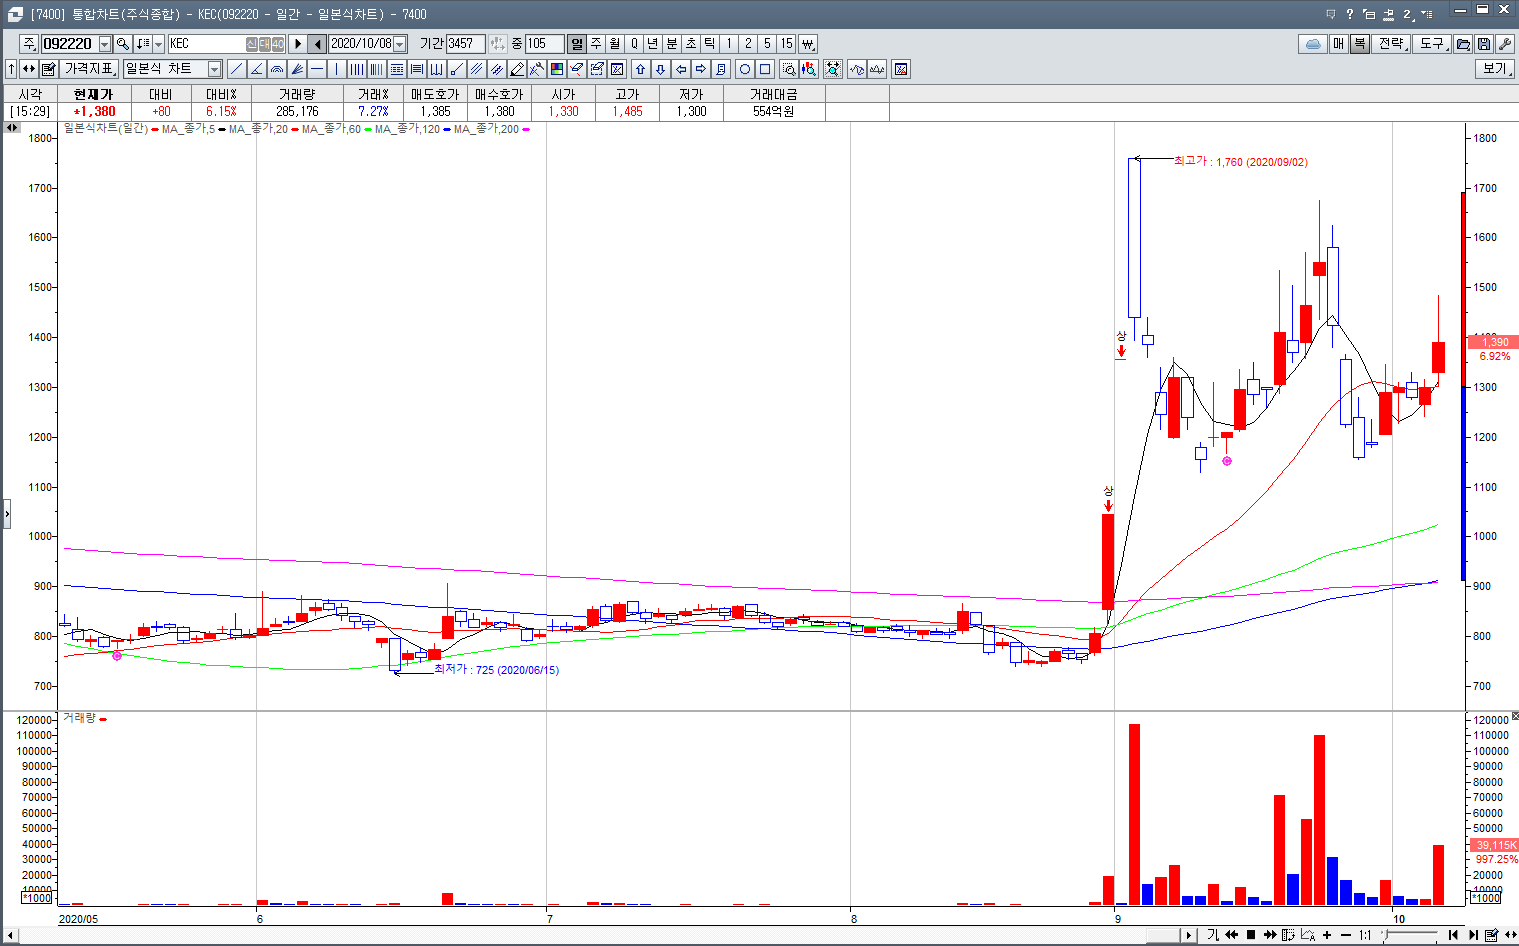This screenshot has width=1519, height=946.
Task: Click the 기간 period input field 3457
Action: point(465,44)
